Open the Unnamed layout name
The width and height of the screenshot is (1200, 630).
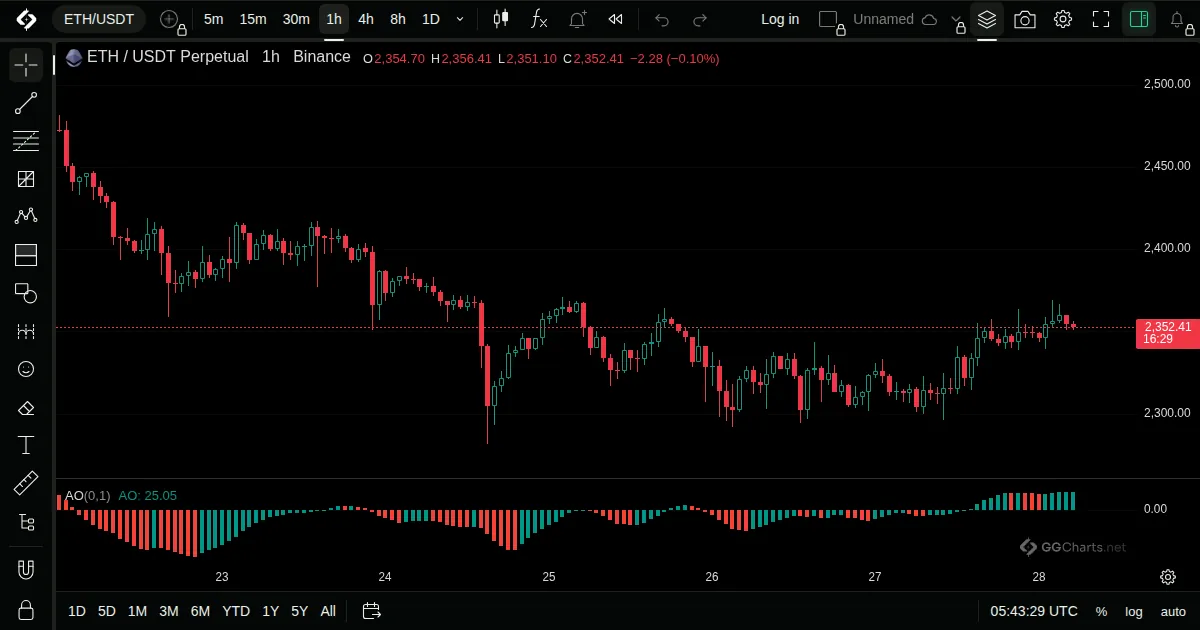tap(883, 19)
